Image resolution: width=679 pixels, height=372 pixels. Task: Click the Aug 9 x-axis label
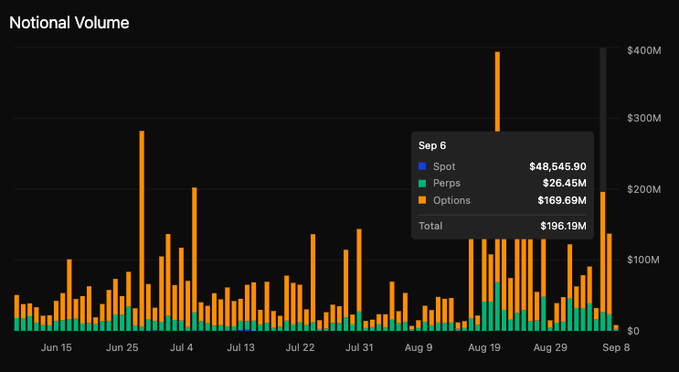coord(418,348)
